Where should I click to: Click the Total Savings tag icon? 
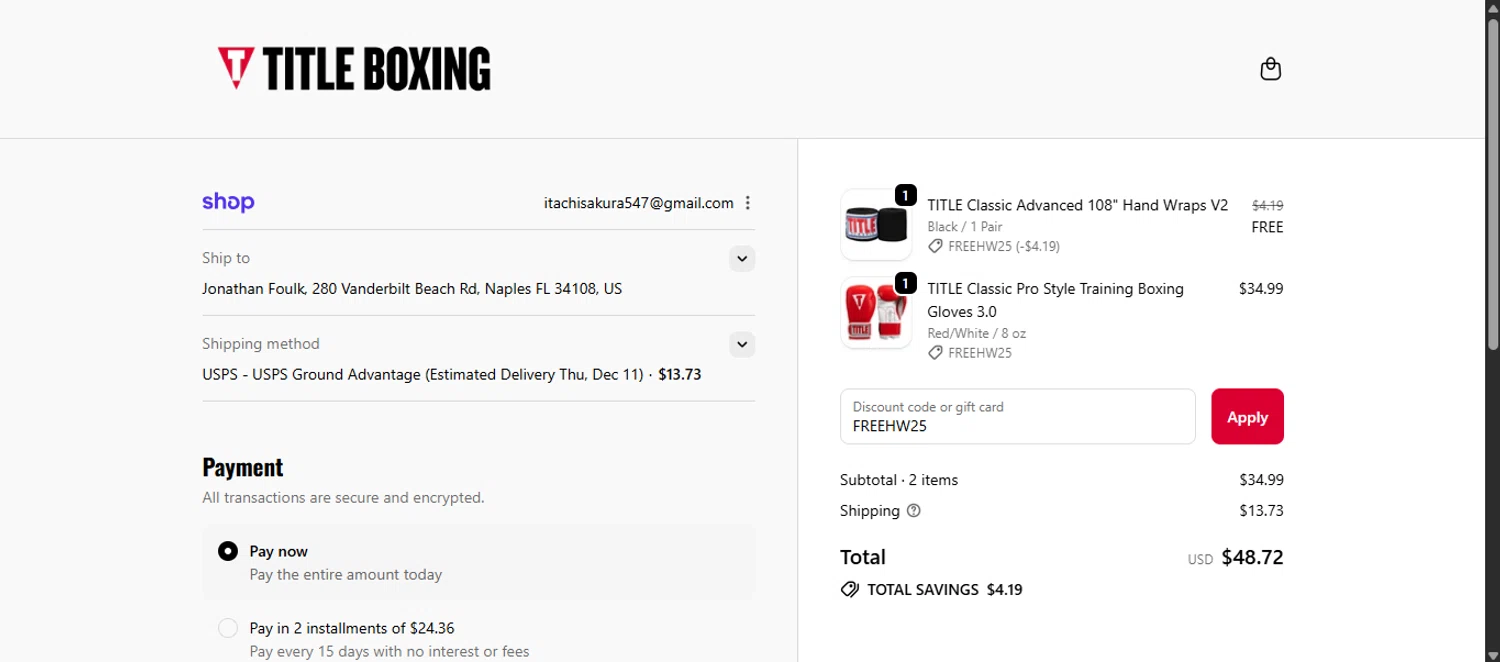click(x=850, y=590)
